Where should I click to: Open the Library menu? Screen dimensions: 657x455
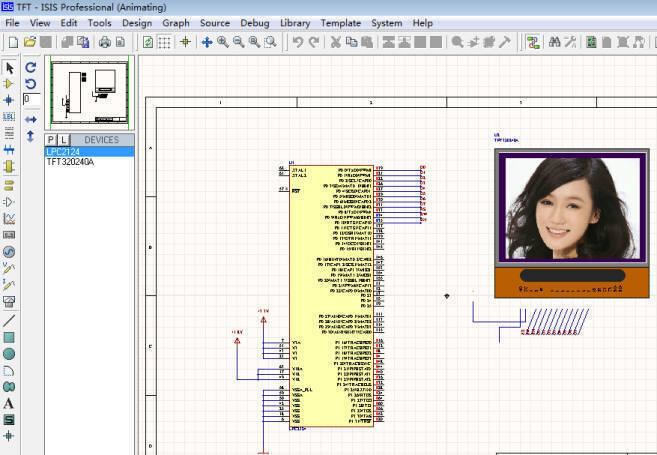[x=295, y=22]
